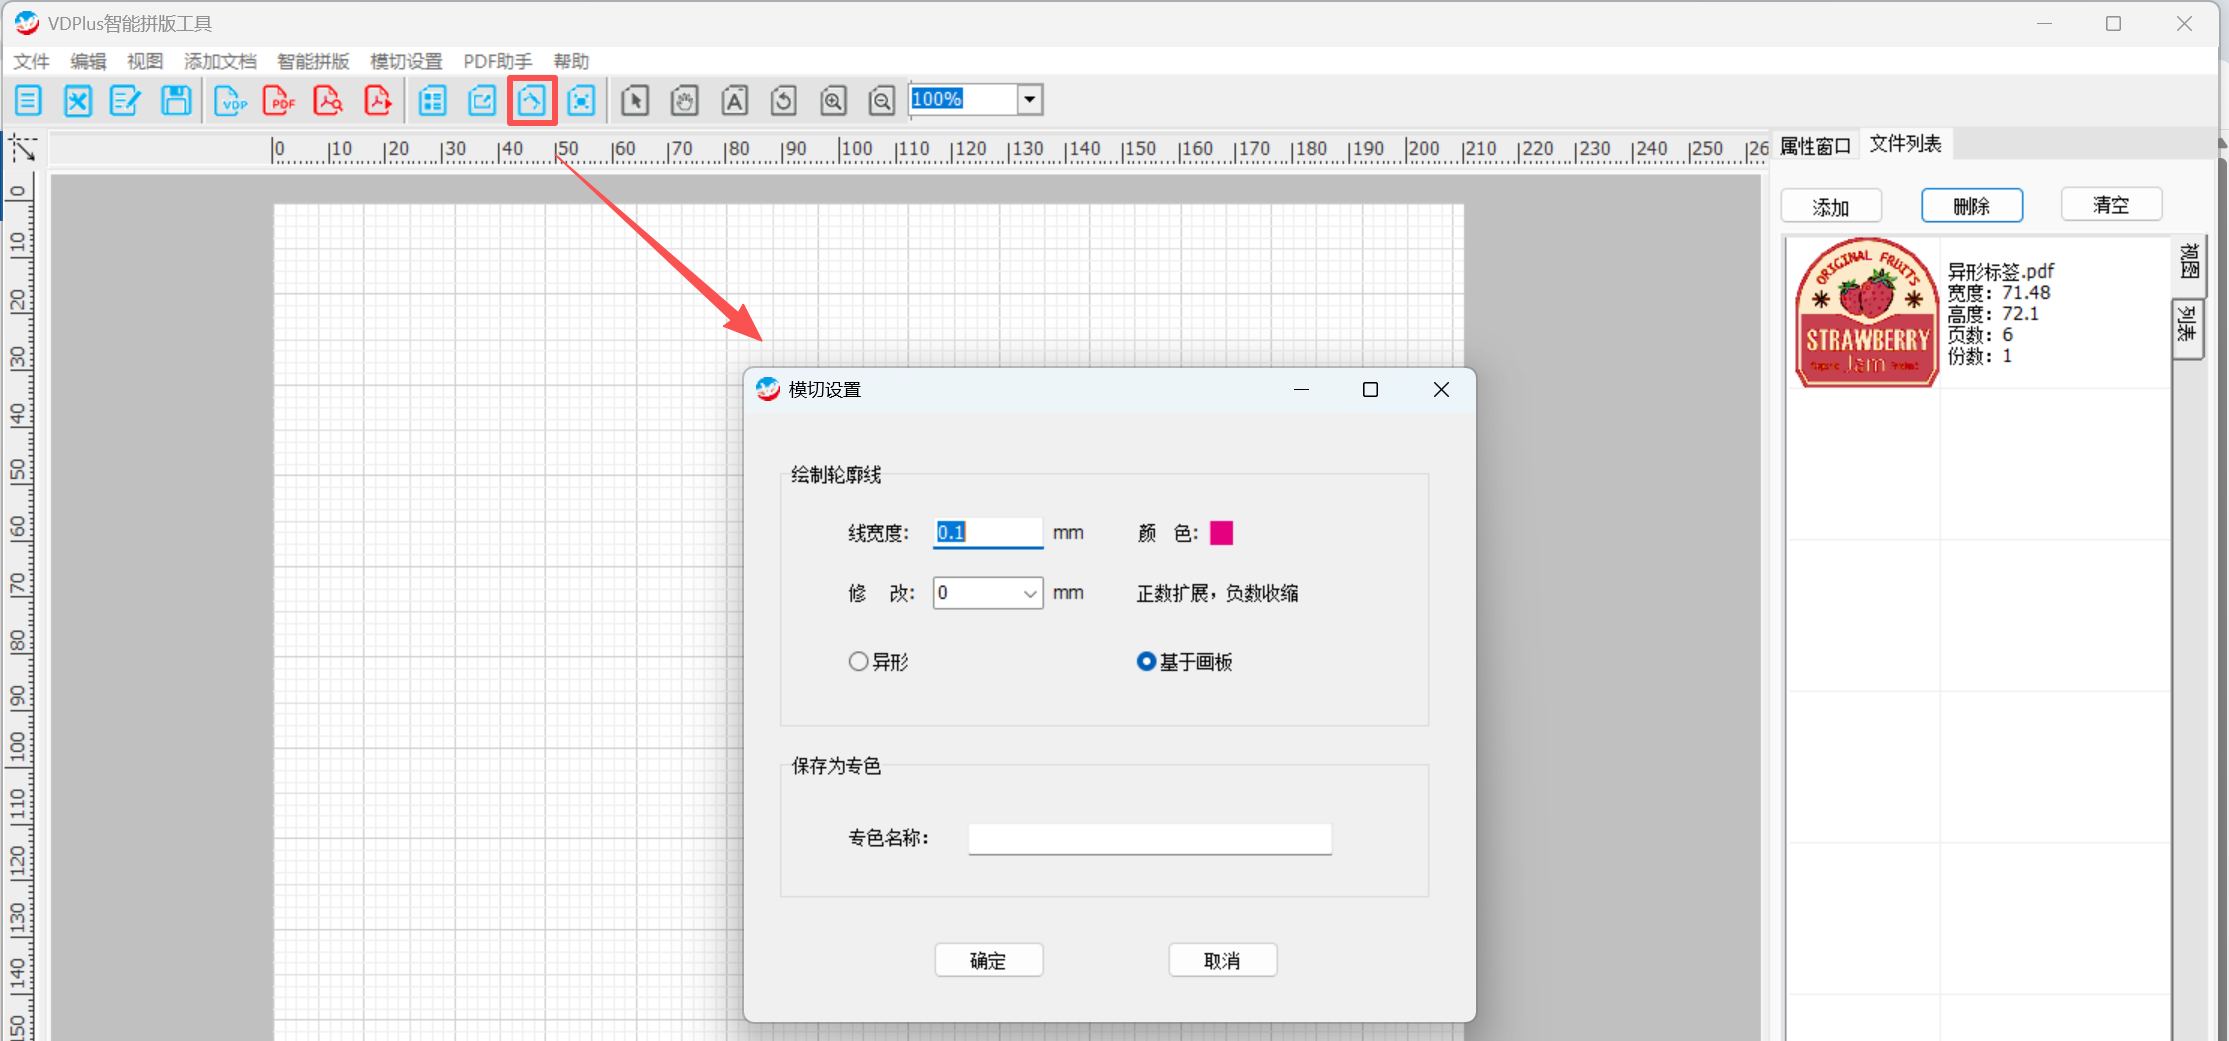2229x1041 pixels.
Task: Click the zoom out magnifier icon
Action: pos(881,100)
